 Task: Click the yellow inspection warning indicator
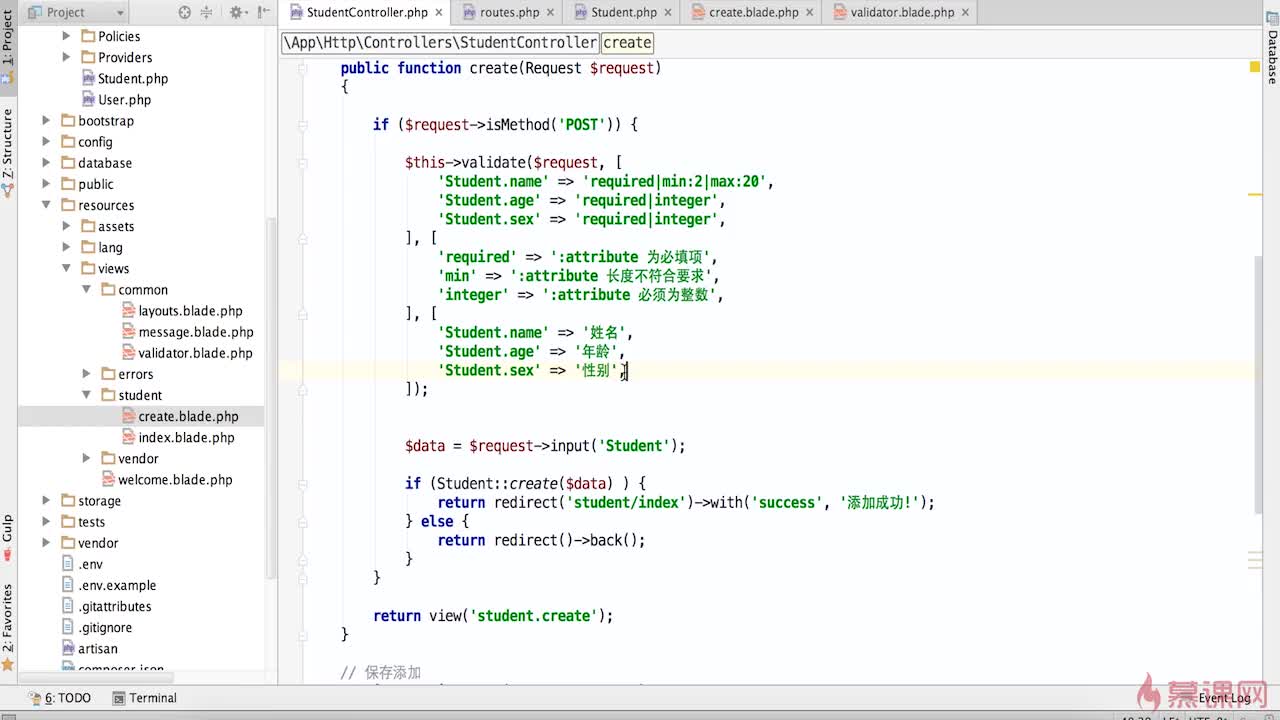pos(1255,66)
